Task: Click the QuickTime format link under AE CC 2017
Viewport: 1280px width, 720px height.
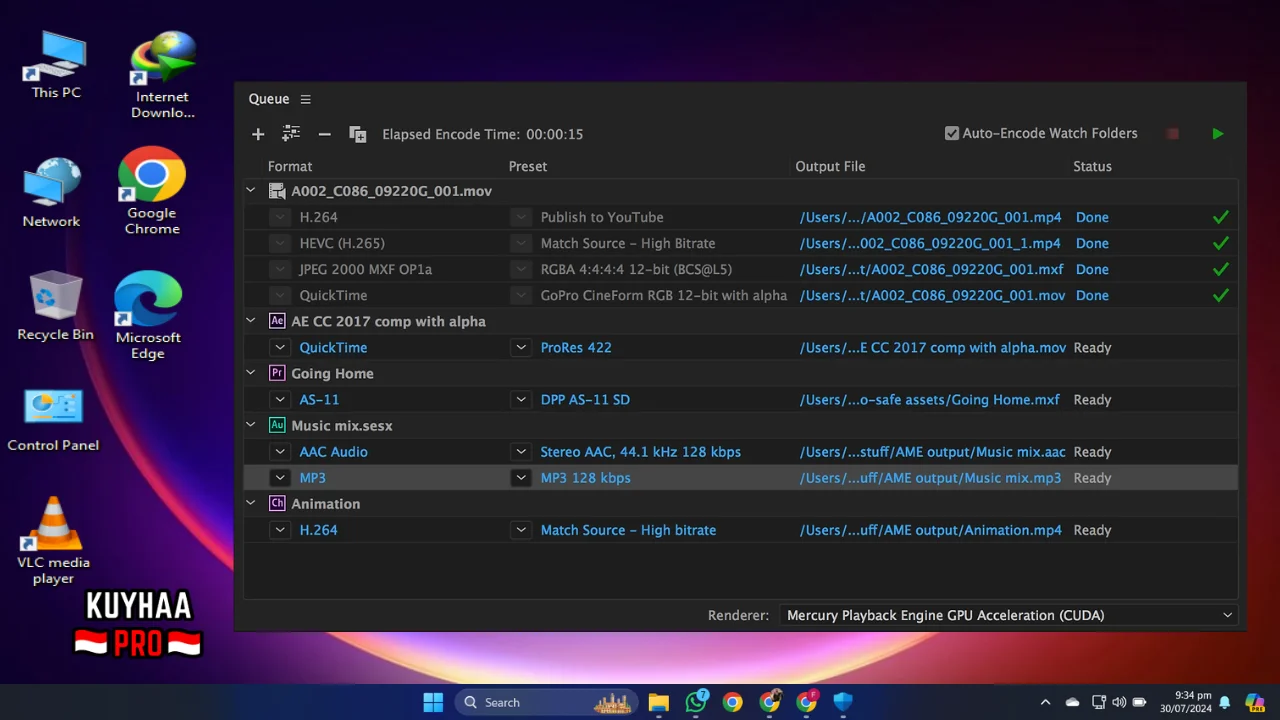Action: coord(333,347)
